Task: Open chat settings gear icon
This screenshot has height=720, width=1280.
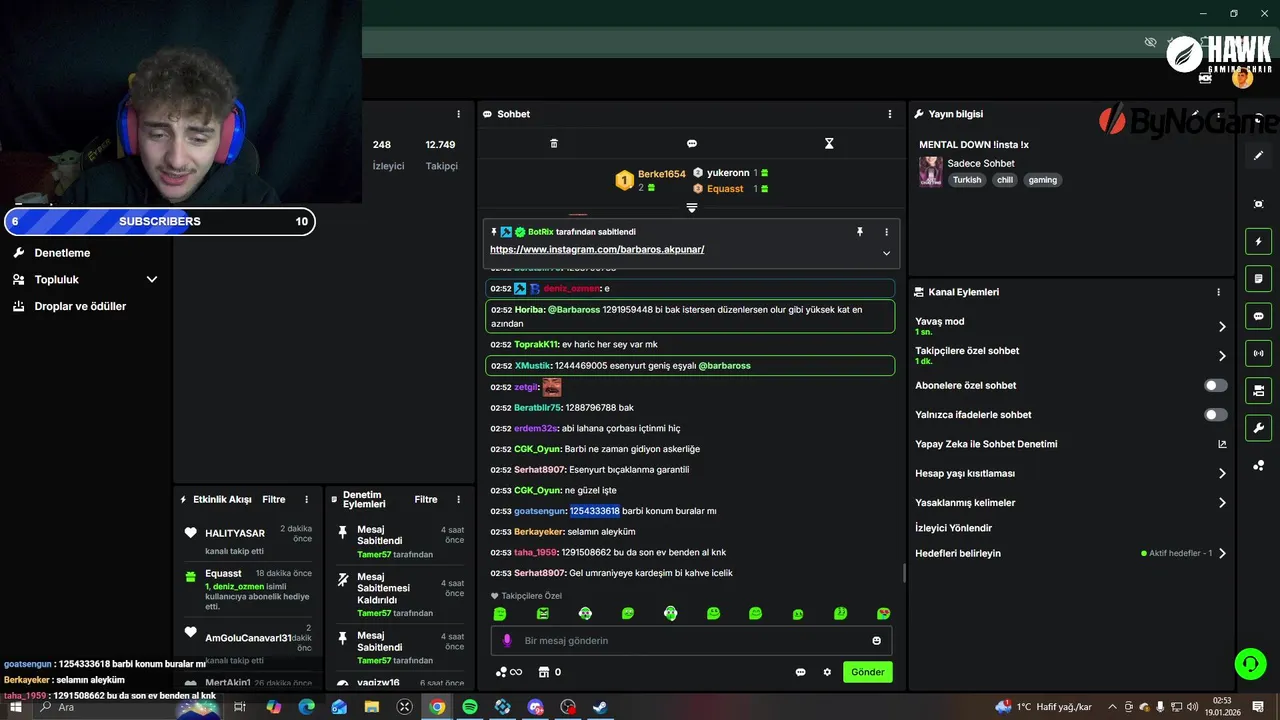Action: (827, 672)
